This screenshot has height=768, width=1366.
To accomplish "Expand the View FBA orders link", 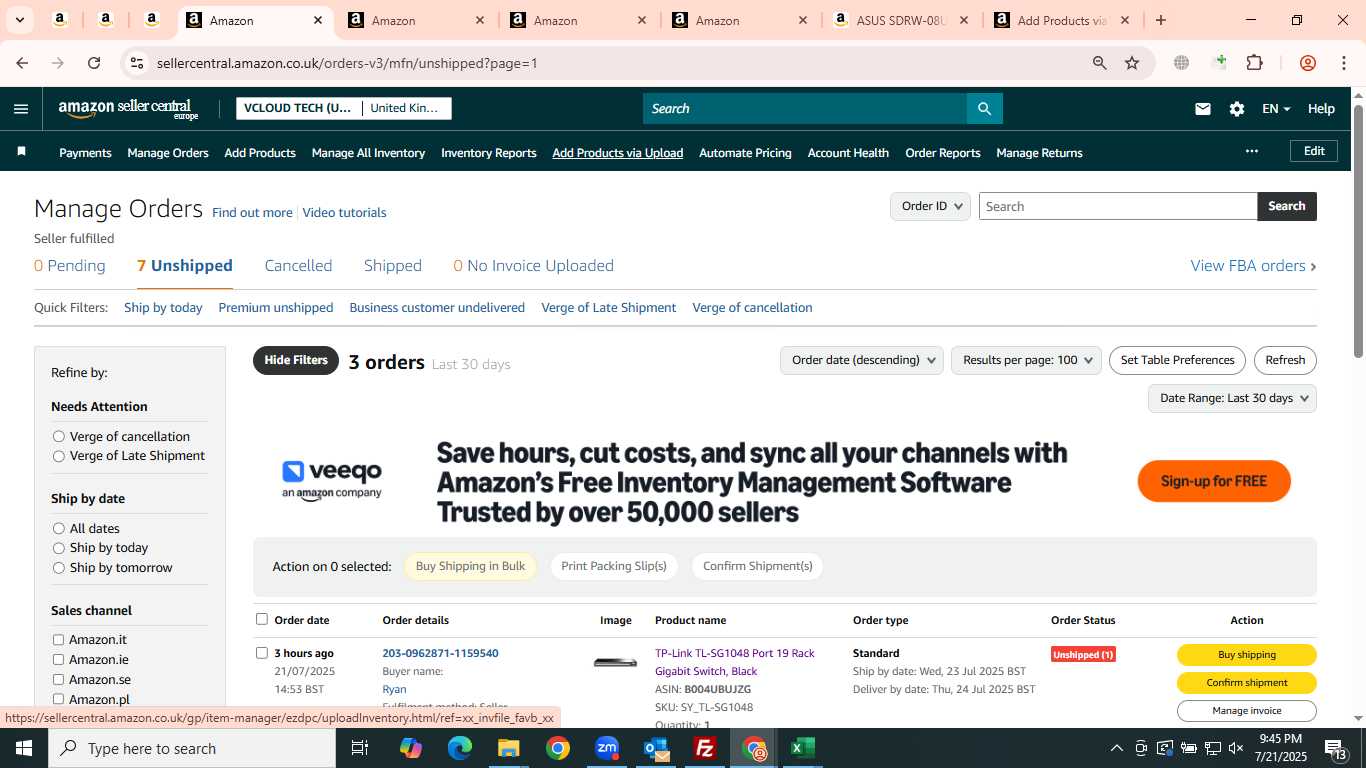I will point(1253,266).
